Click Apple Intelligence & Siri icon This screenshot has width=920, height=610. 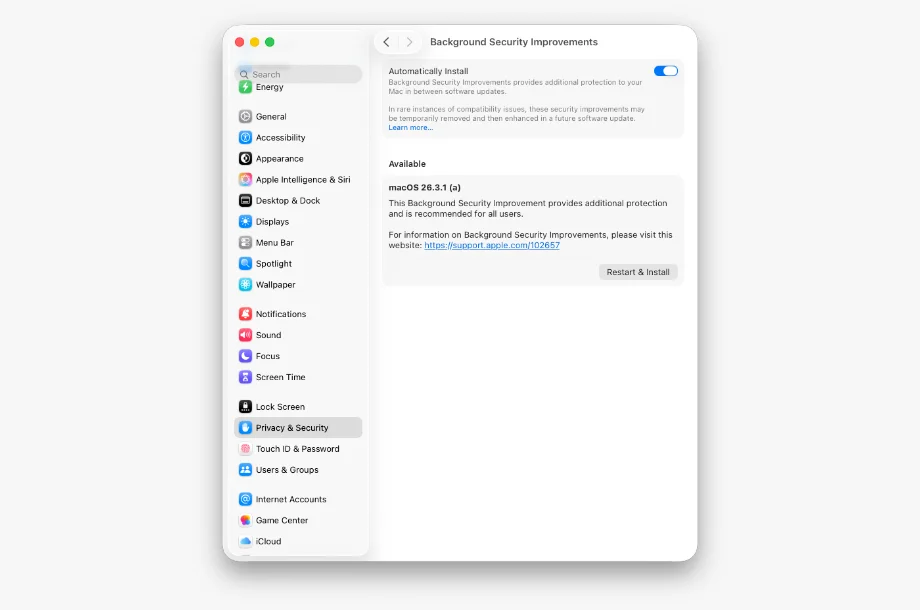tap(245, 180)
